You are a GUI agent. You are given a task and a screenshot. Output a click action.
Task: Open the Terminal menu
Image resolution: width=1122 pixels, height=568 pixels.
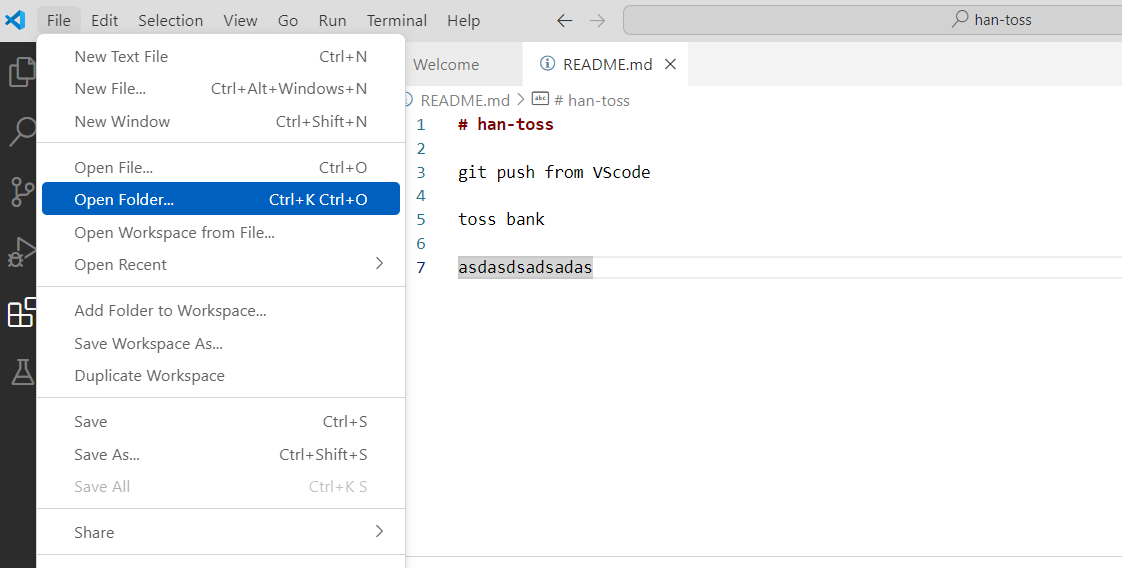[397, 21]
